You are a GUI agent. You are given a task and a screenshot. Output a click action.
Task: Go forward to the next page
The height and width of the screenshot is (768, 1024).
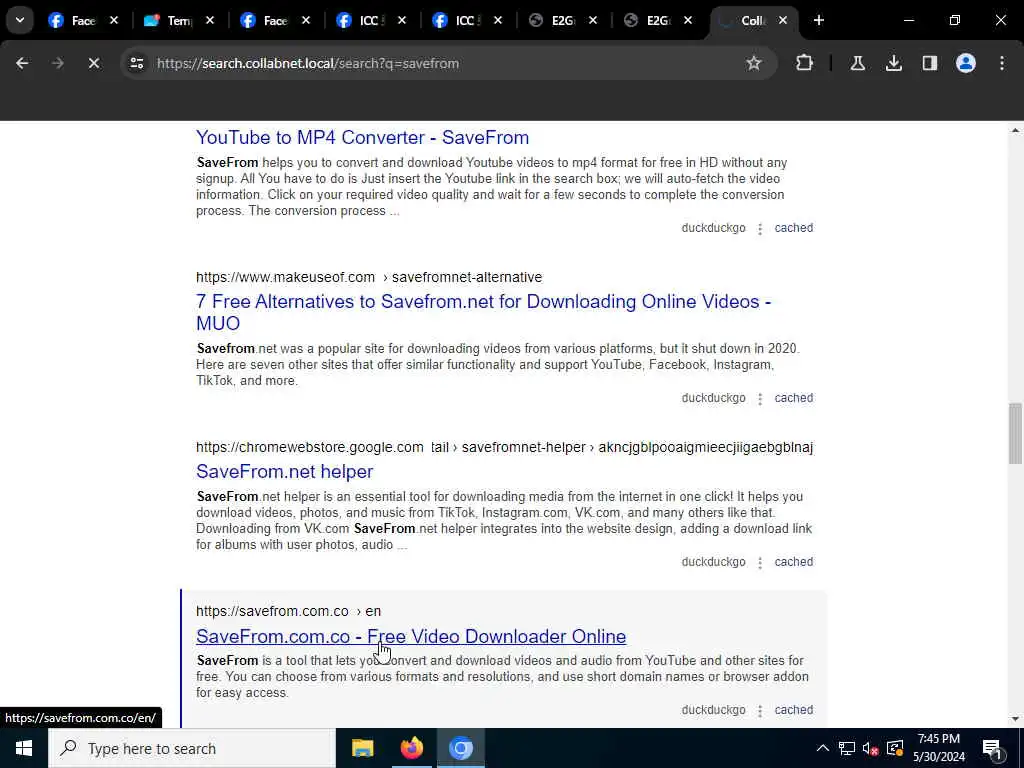click(x=58, y=63)
